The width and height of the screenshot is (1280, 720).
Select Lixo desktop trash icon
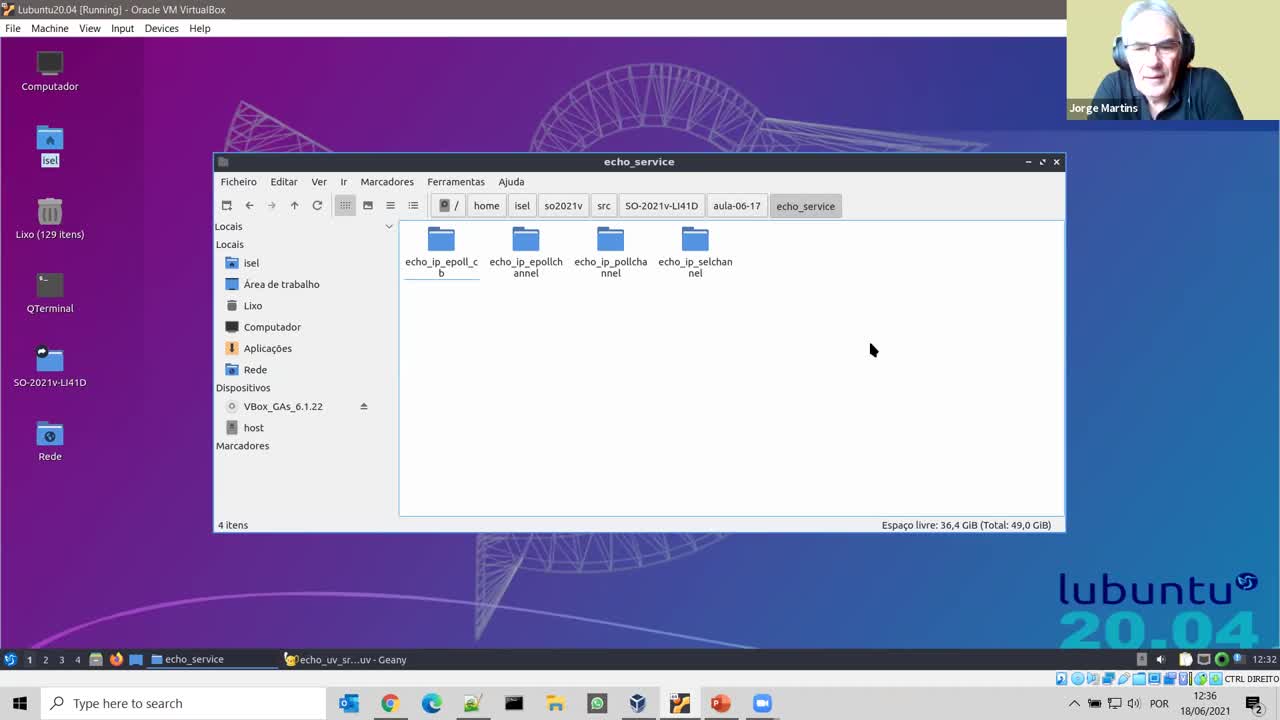[50, 219]
